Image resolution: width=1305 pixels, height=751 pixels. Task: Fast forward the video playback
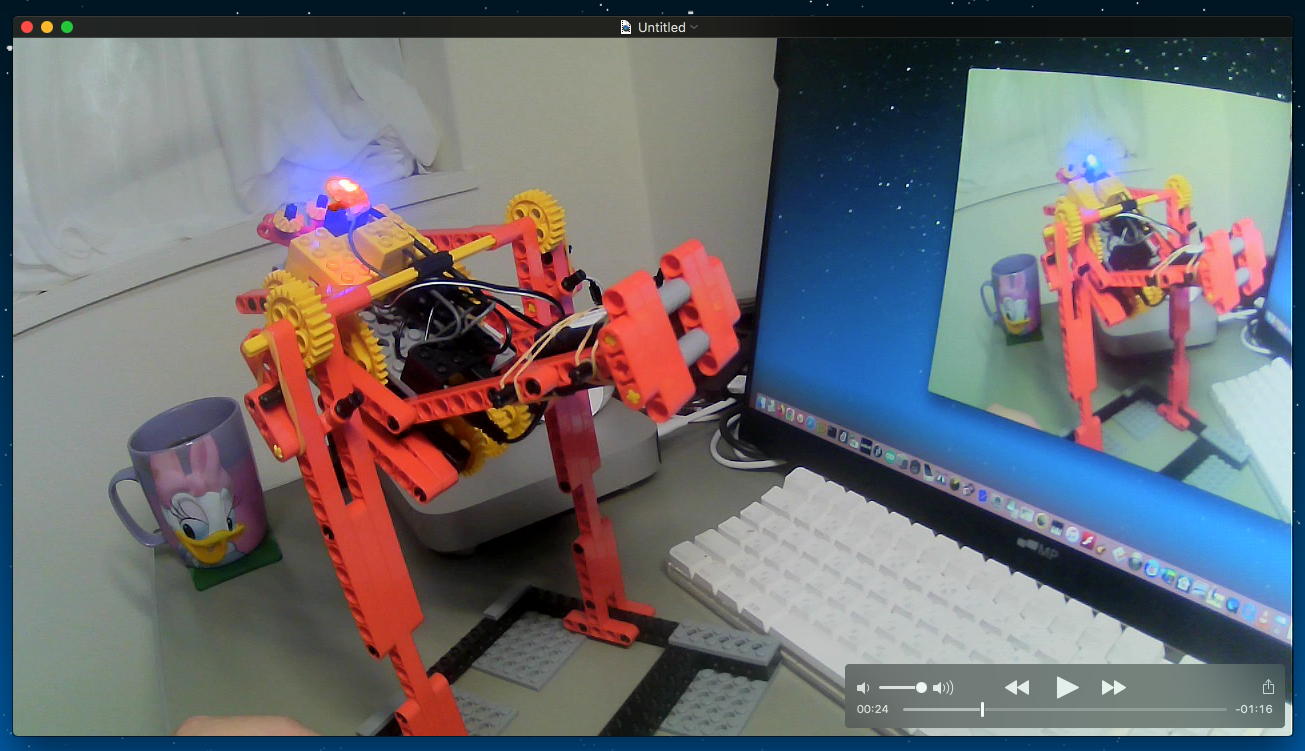point(1114,687)
